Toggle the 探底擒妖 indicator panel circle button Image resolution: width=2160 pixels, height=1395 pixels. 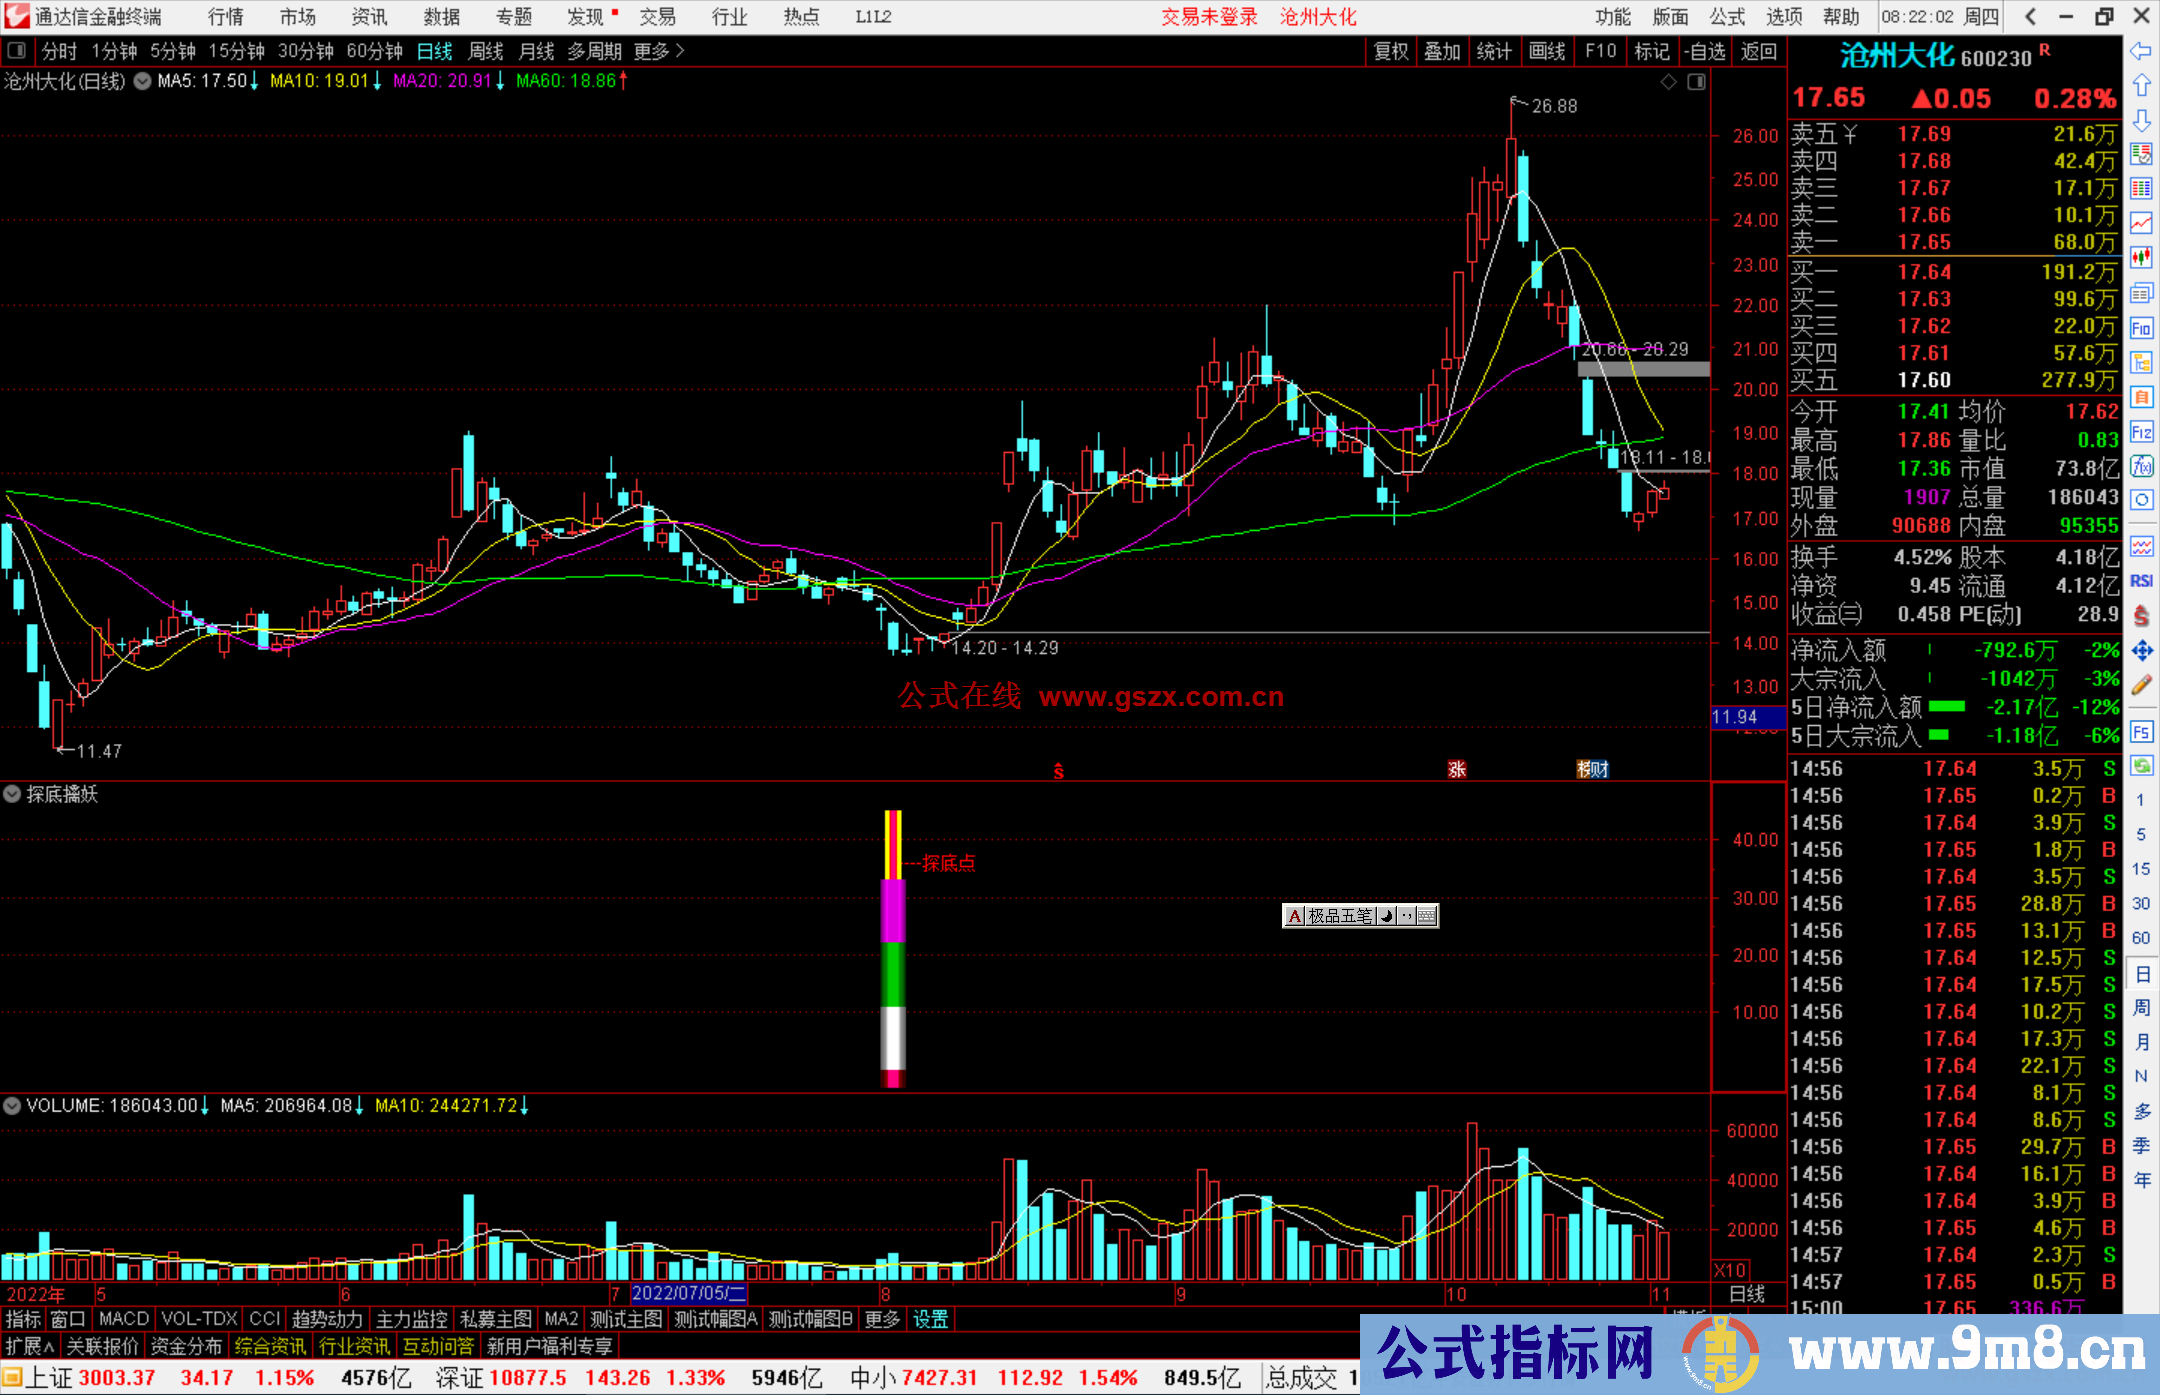coord(12,794)
